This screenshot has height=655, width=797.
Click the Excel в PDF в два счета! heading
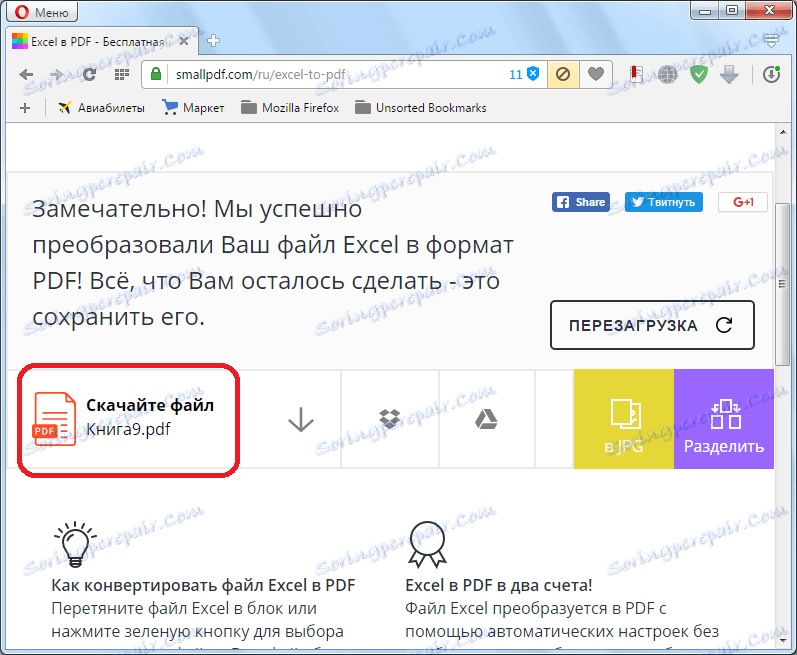tap(499, 585)
